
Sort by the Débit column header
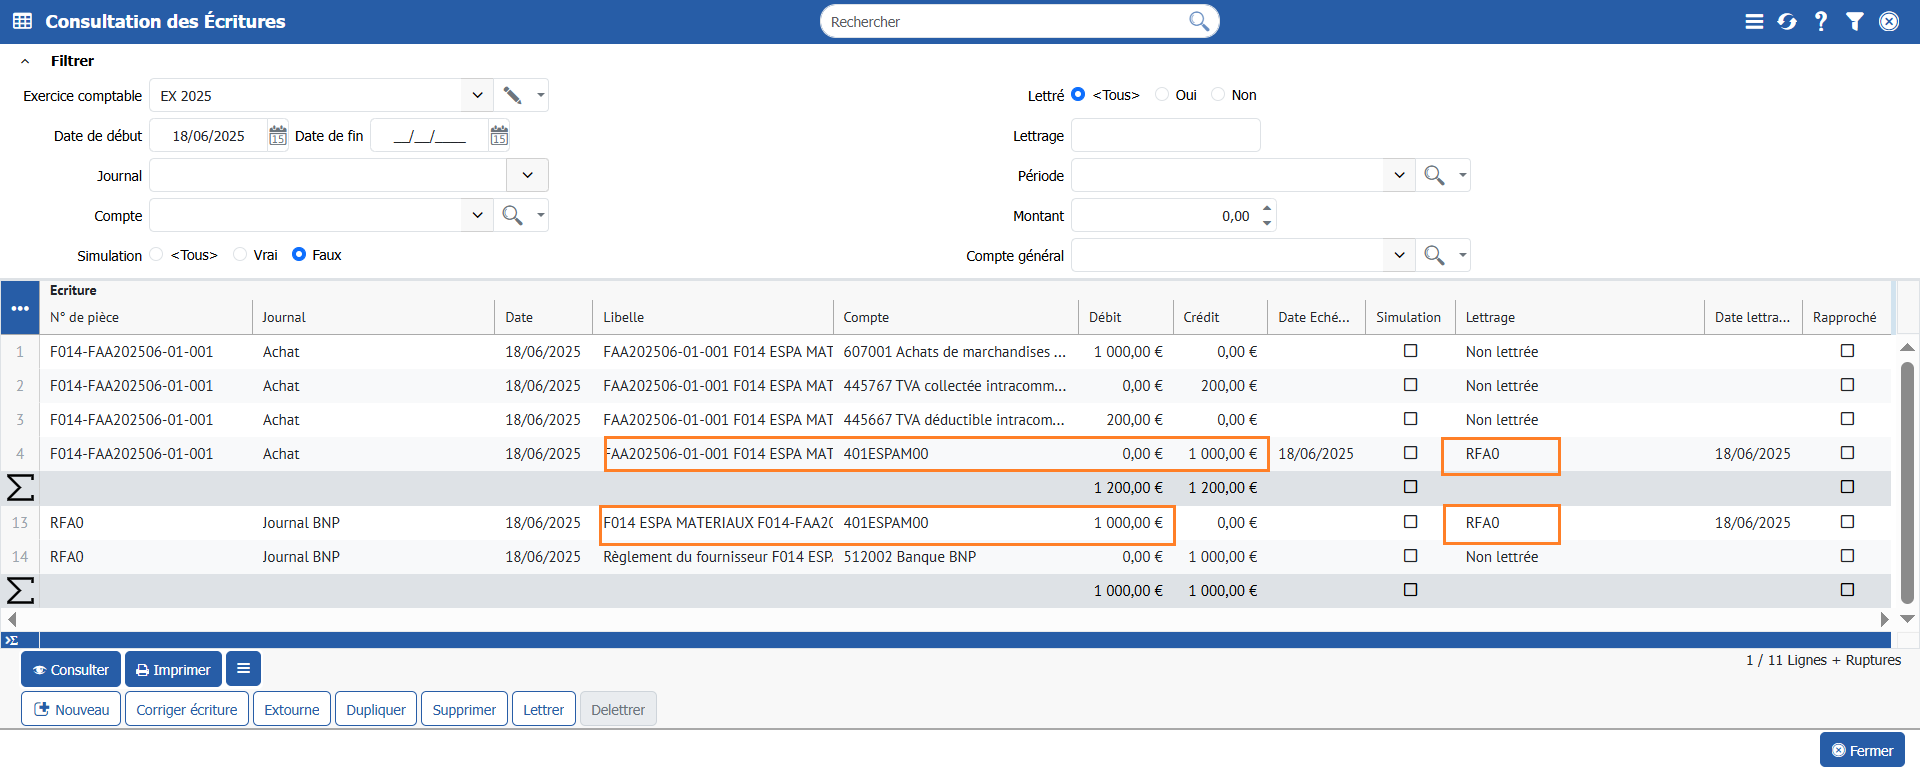pyautogui.click(x=1105, y=317)
